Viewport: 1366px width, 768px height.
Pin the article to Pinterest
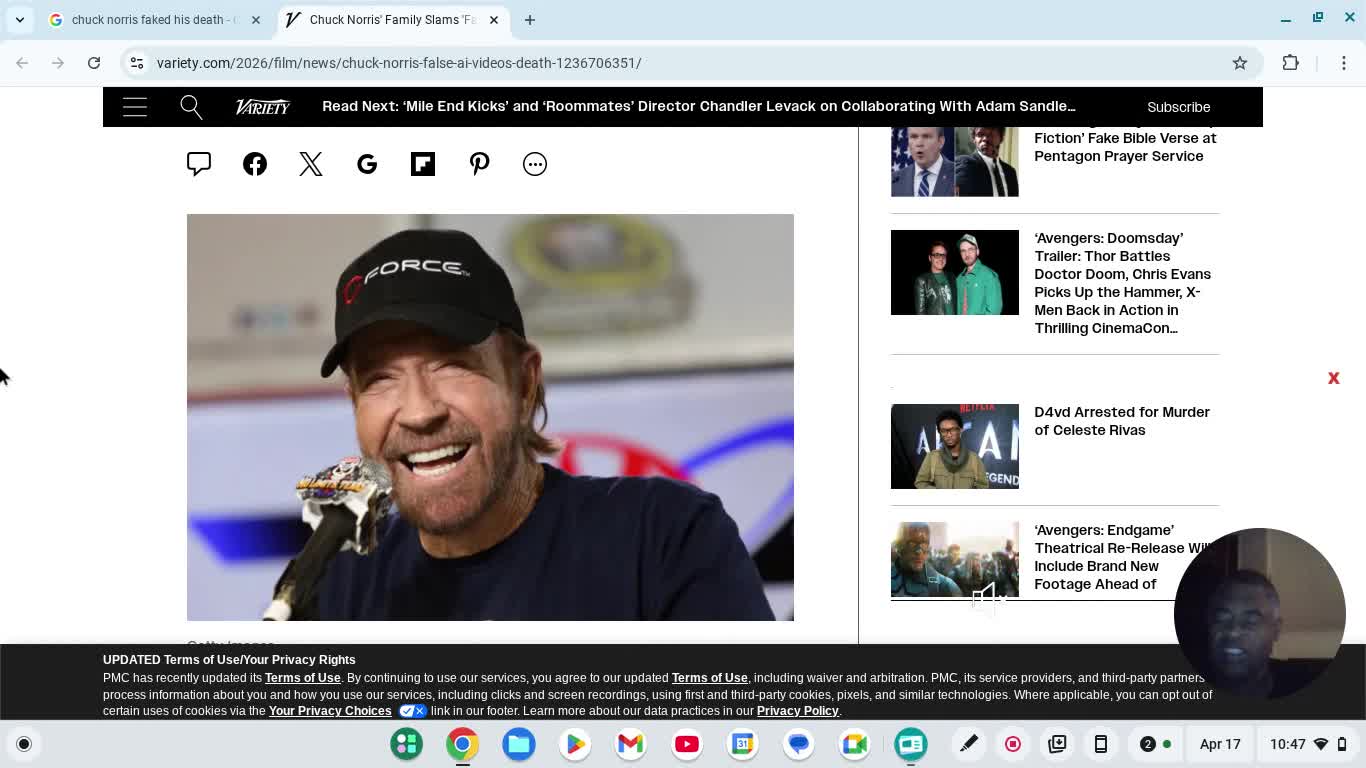(479, 163)
